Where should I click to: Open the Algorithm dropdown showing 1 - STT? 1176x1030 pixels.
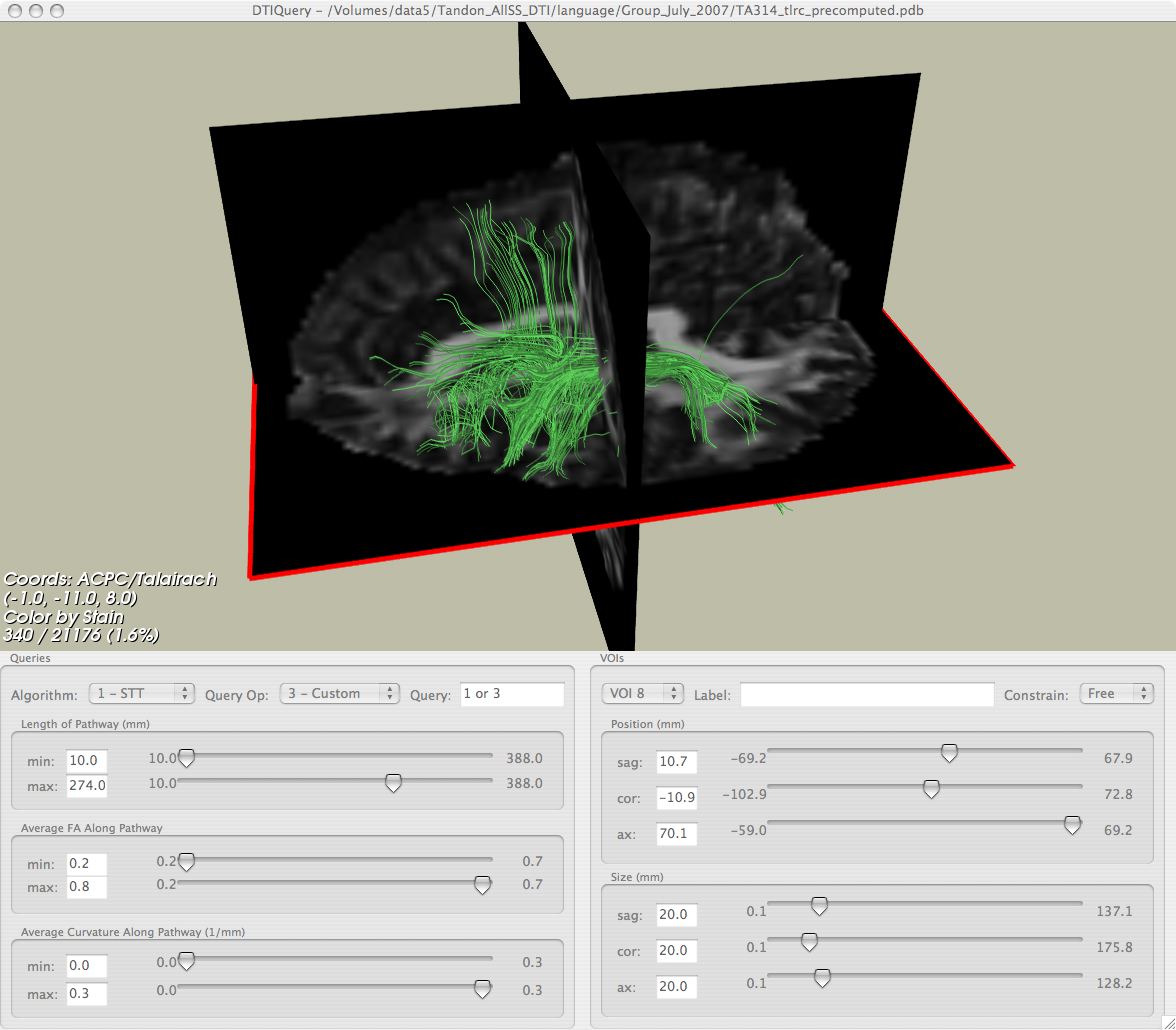141,693
